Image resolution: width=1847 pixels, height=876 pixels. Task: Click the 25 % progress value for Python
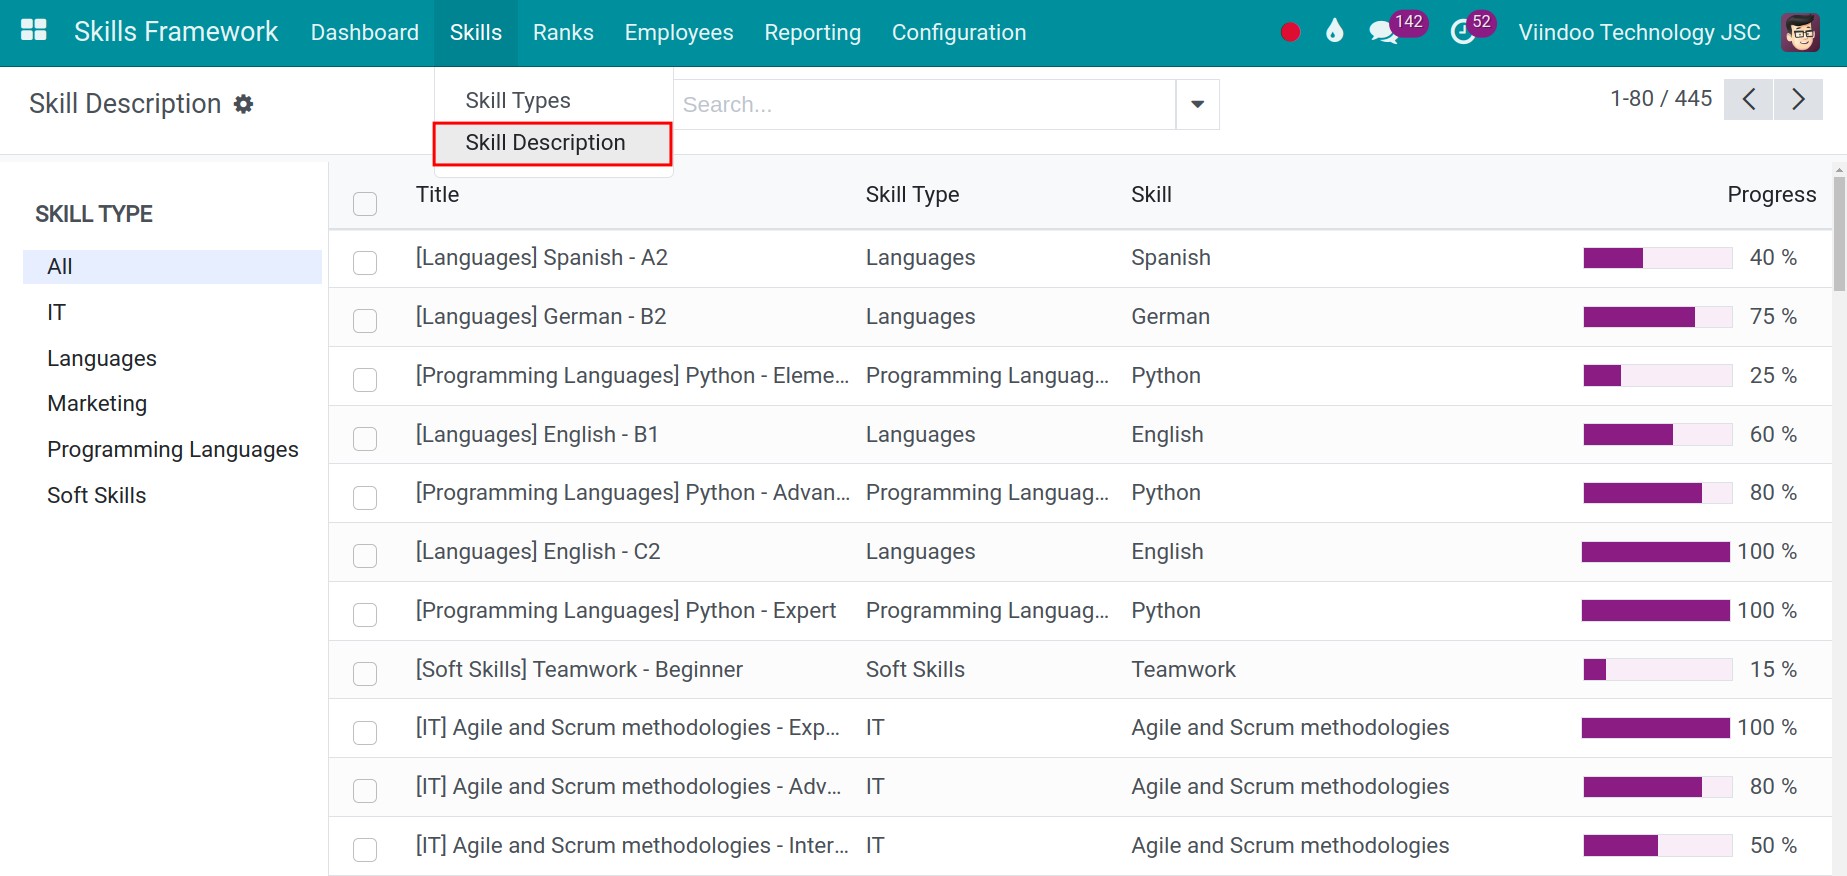click(1773, 376)
